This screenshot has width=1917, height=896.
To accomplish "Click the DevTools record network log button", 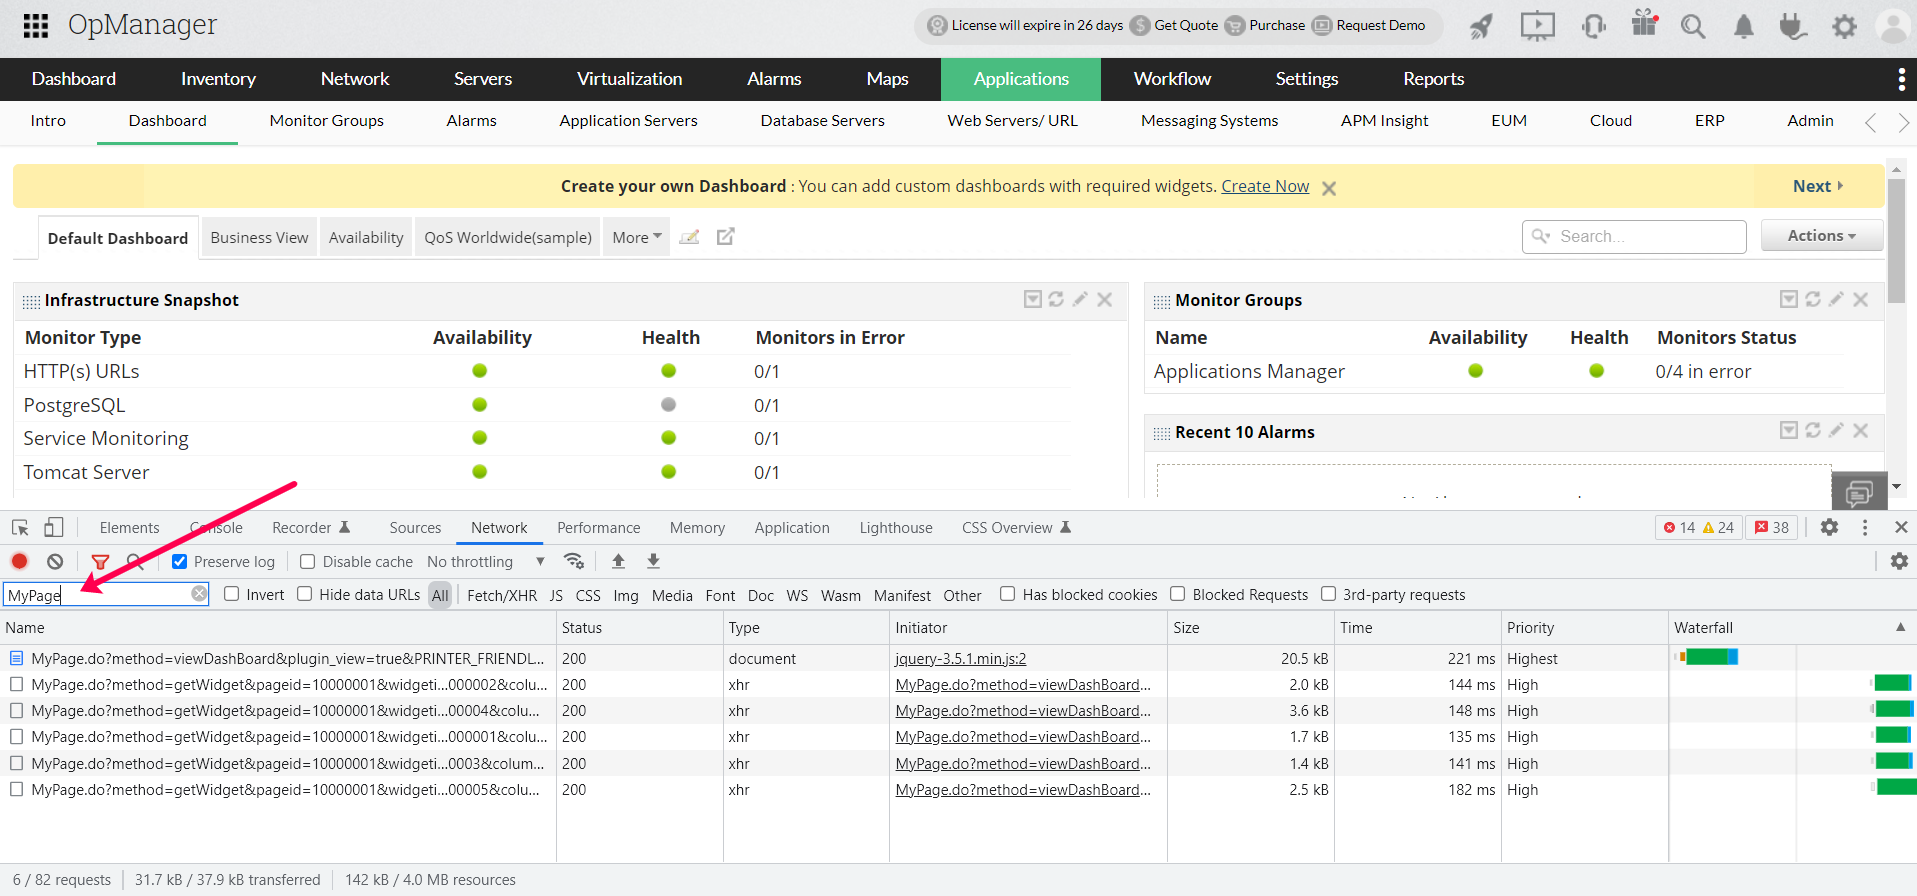I will (x=20, y=562).
